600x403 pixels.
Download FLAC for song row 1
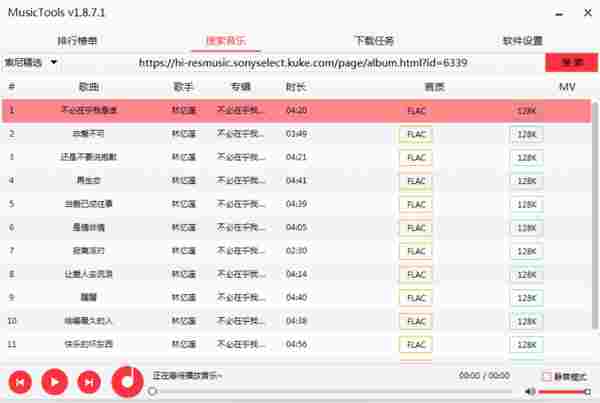[416, 111]
